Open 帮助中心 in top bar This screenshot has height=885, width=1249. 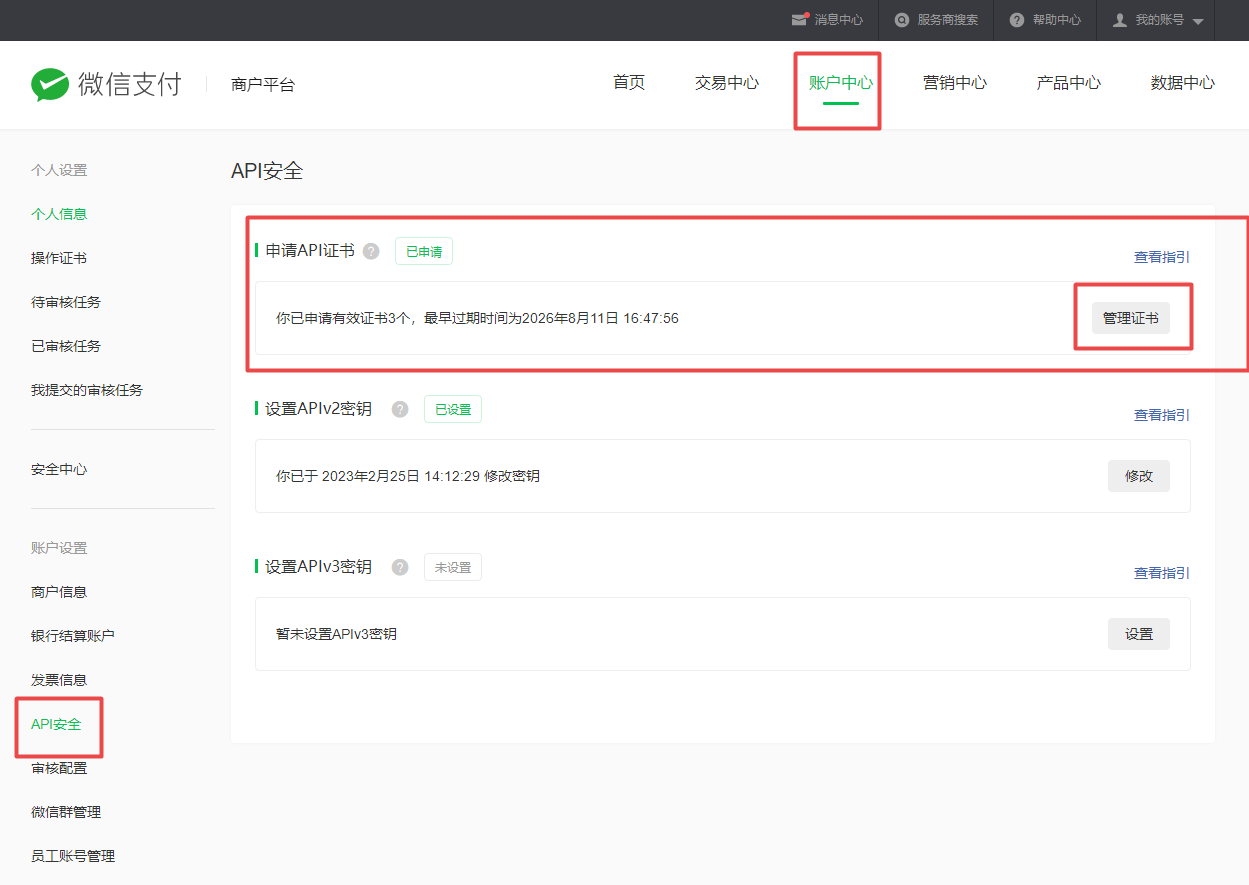[1057, 20]
